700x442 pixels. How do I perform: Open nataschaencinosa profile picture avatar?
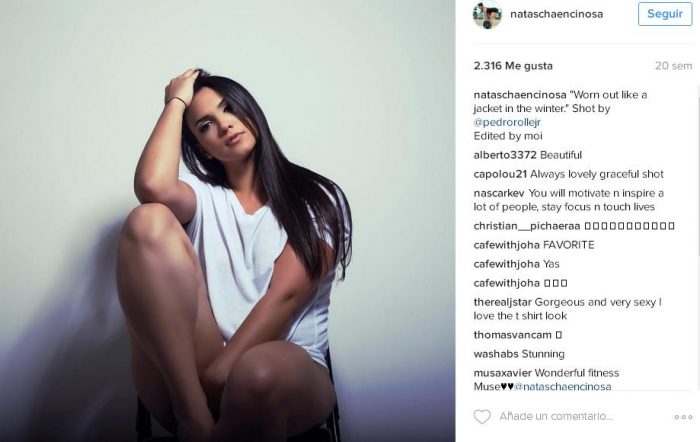[x=488, y=14]
